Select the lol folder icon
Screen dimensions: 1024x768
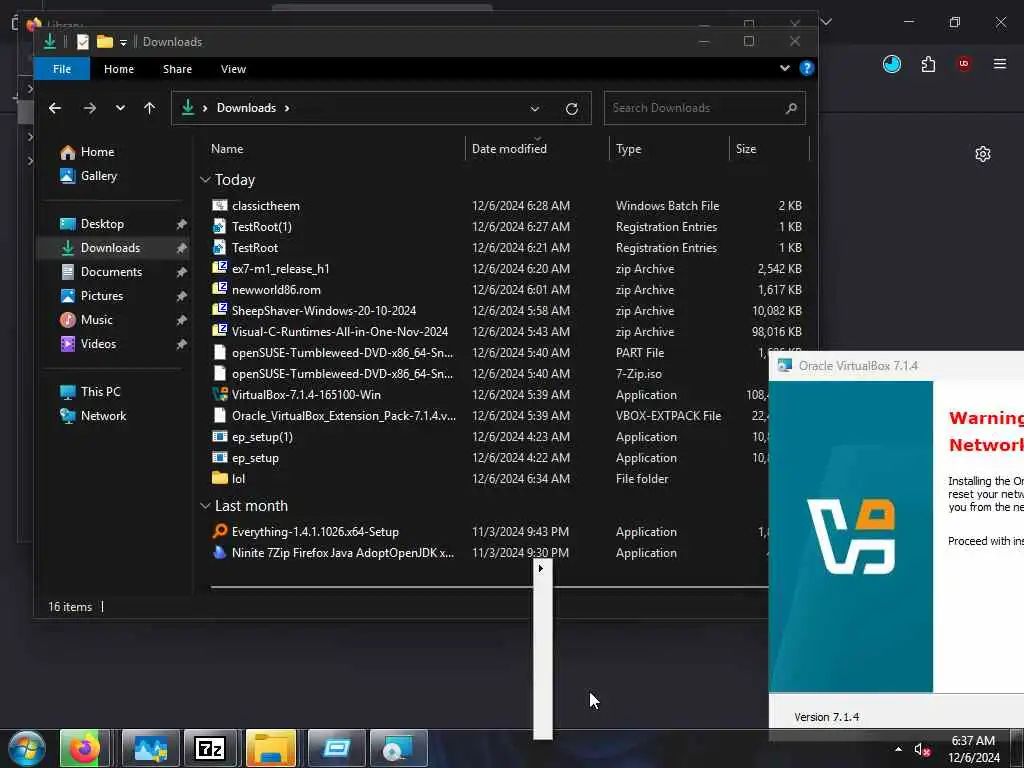(x=220, y=479)
